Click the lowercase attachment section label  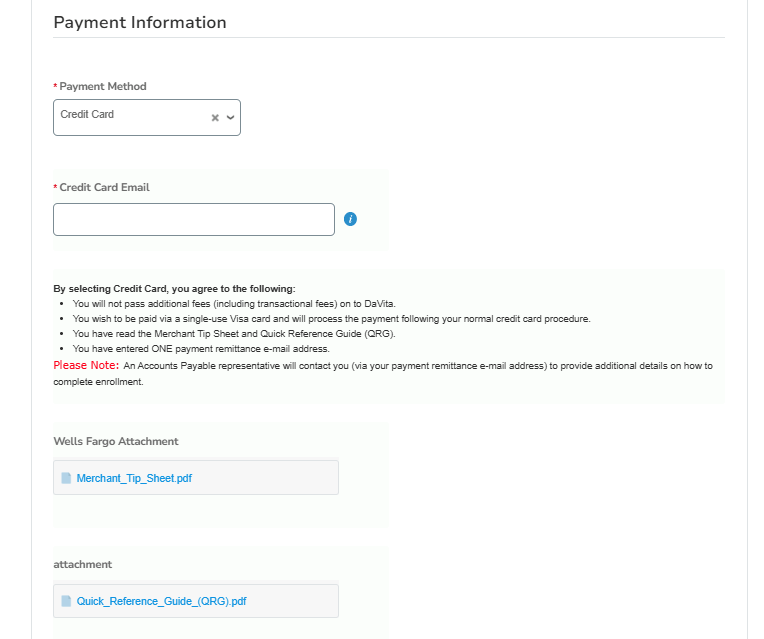(x=83, y=564)
